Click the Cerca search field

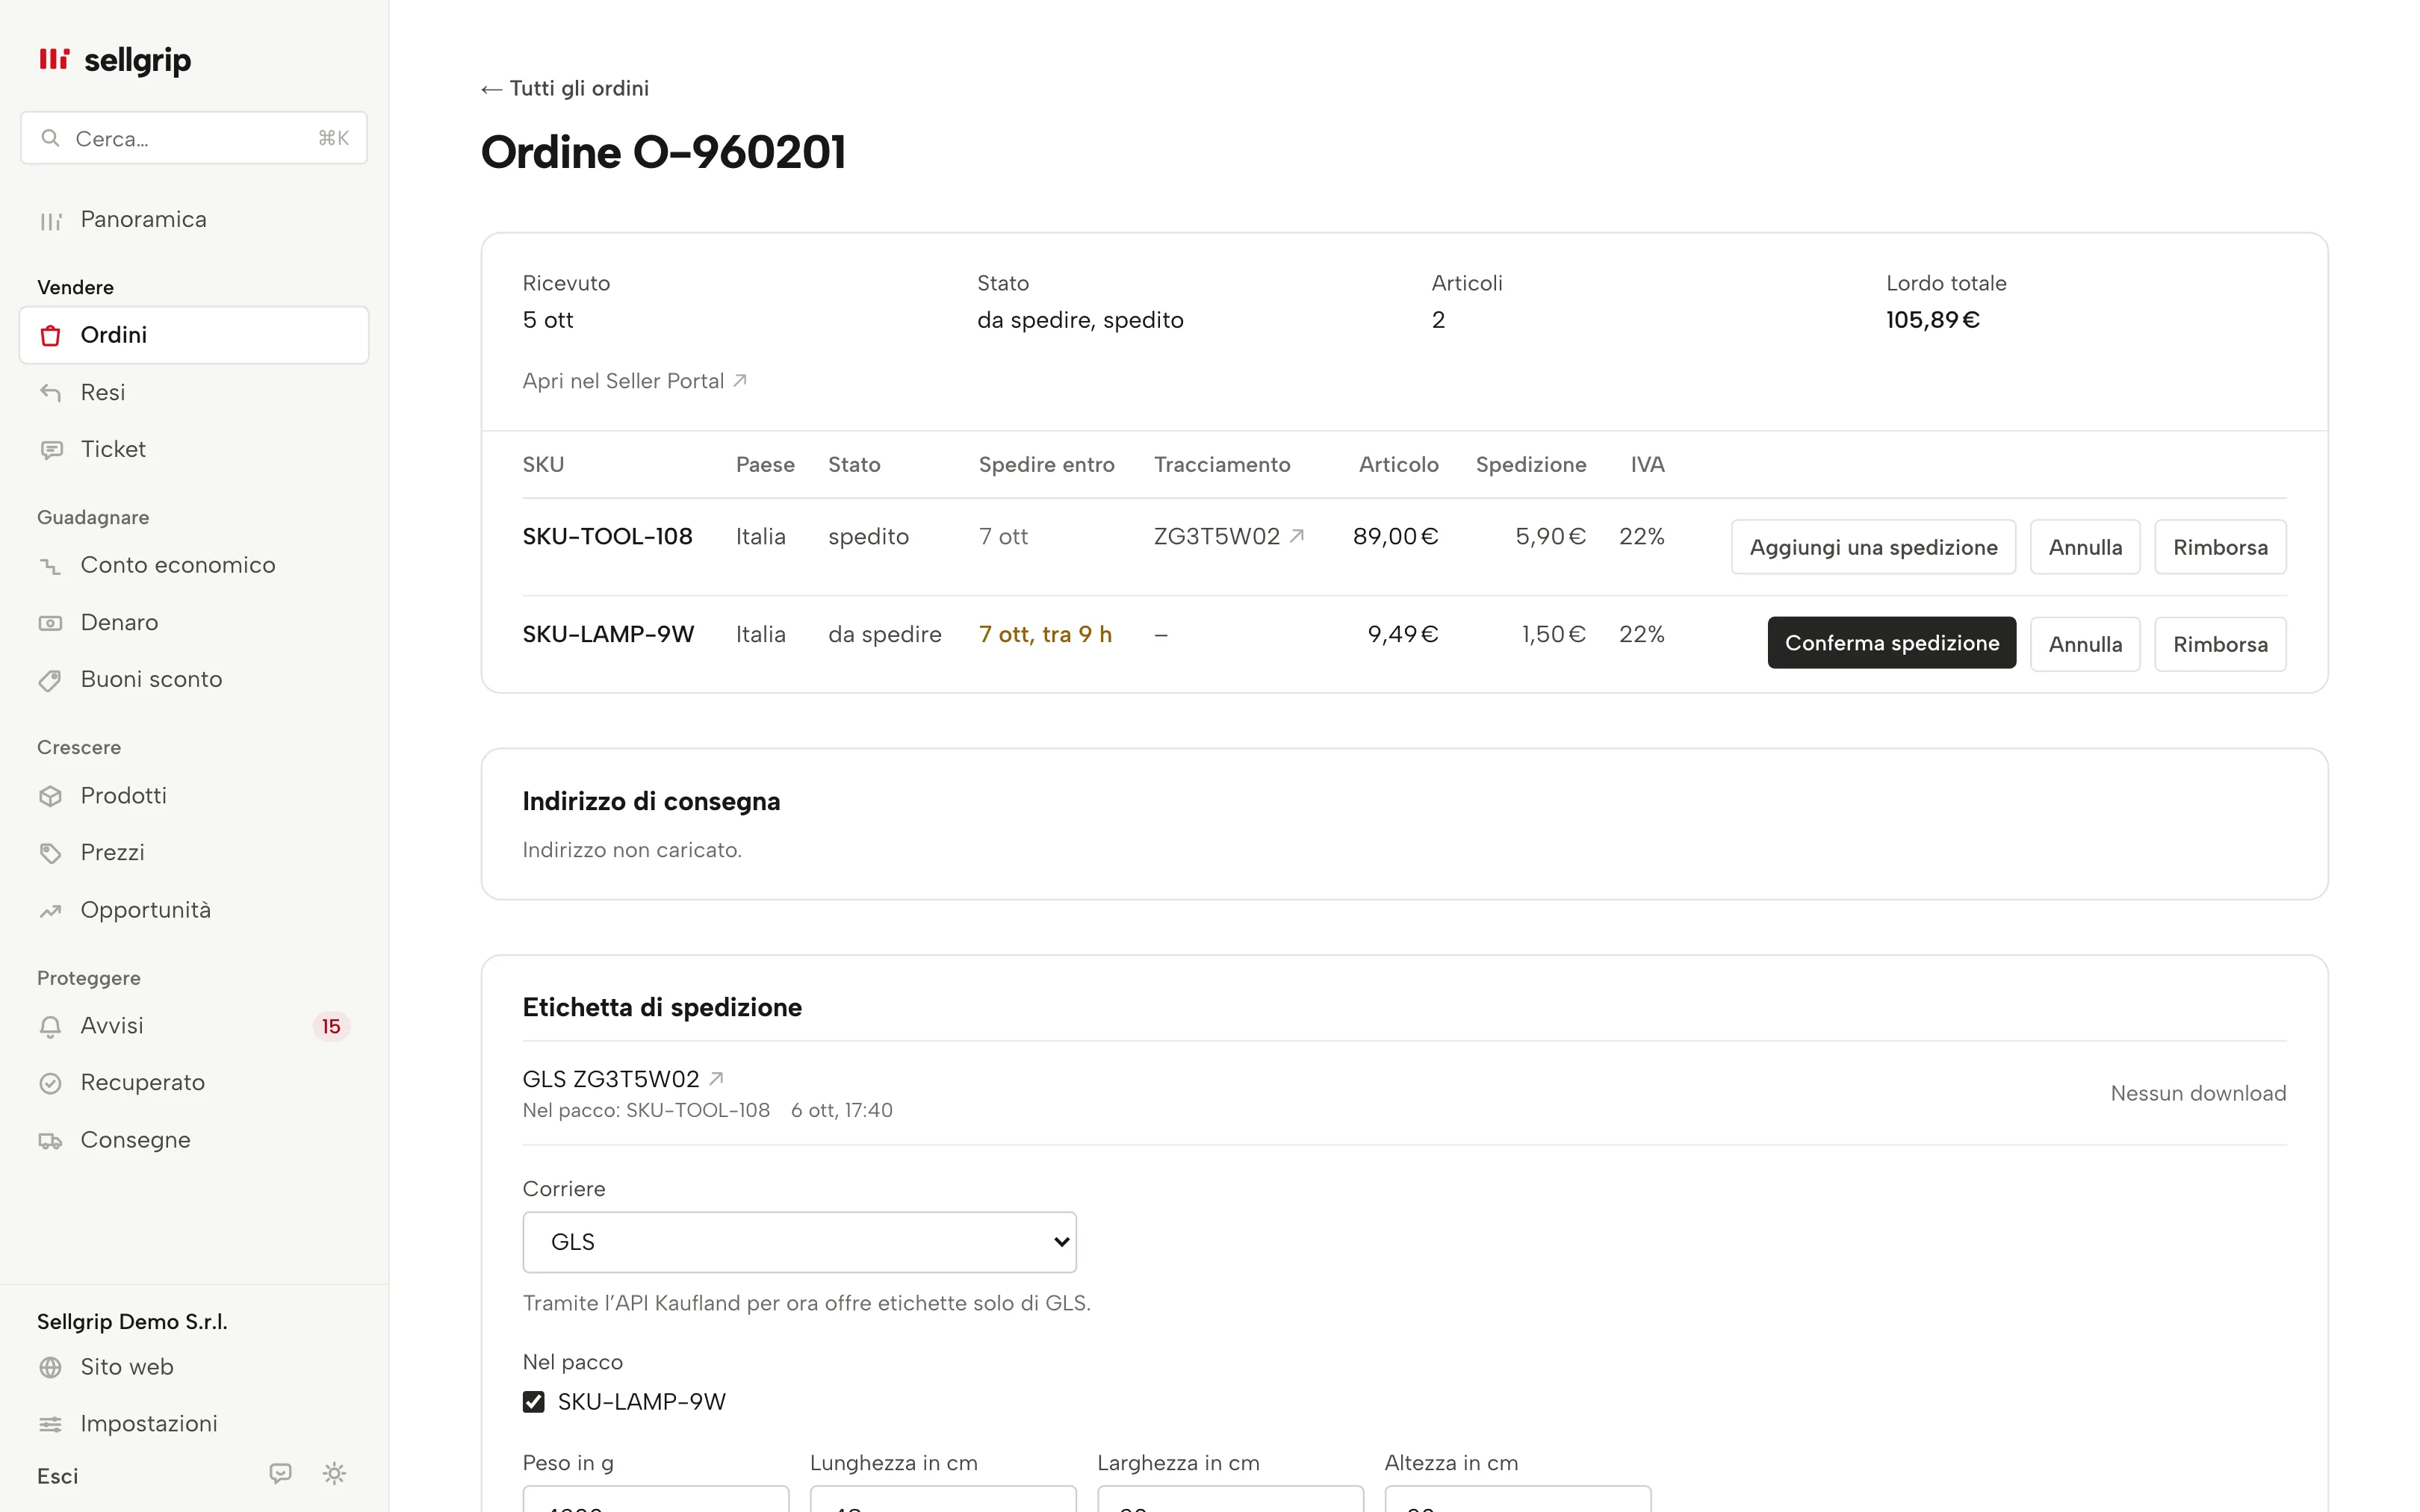194,138
